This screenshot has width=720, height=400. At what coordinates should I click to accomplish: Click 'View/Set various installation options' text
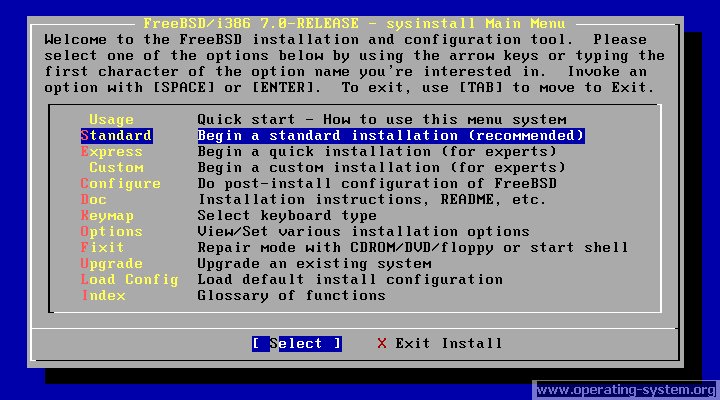pos(364,231)
